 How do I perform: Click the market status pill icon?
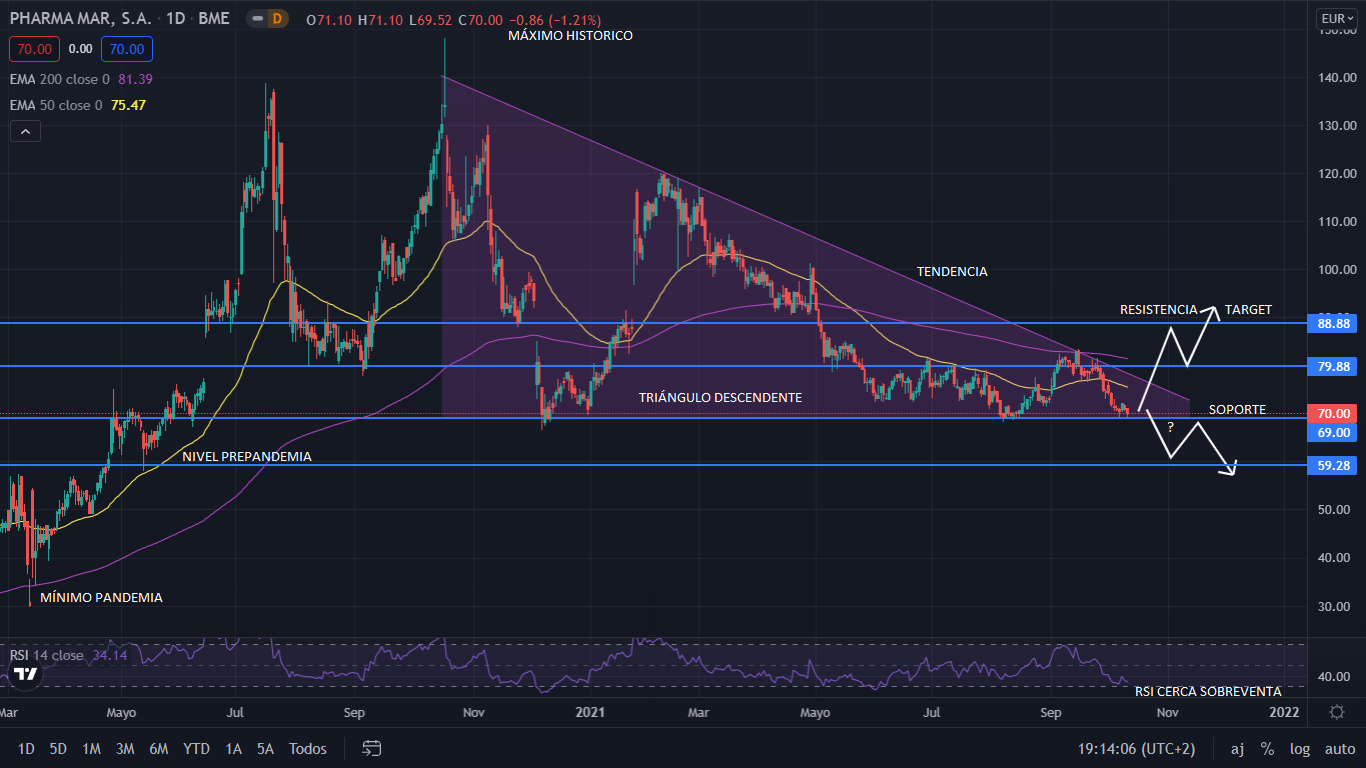[257, 19]
